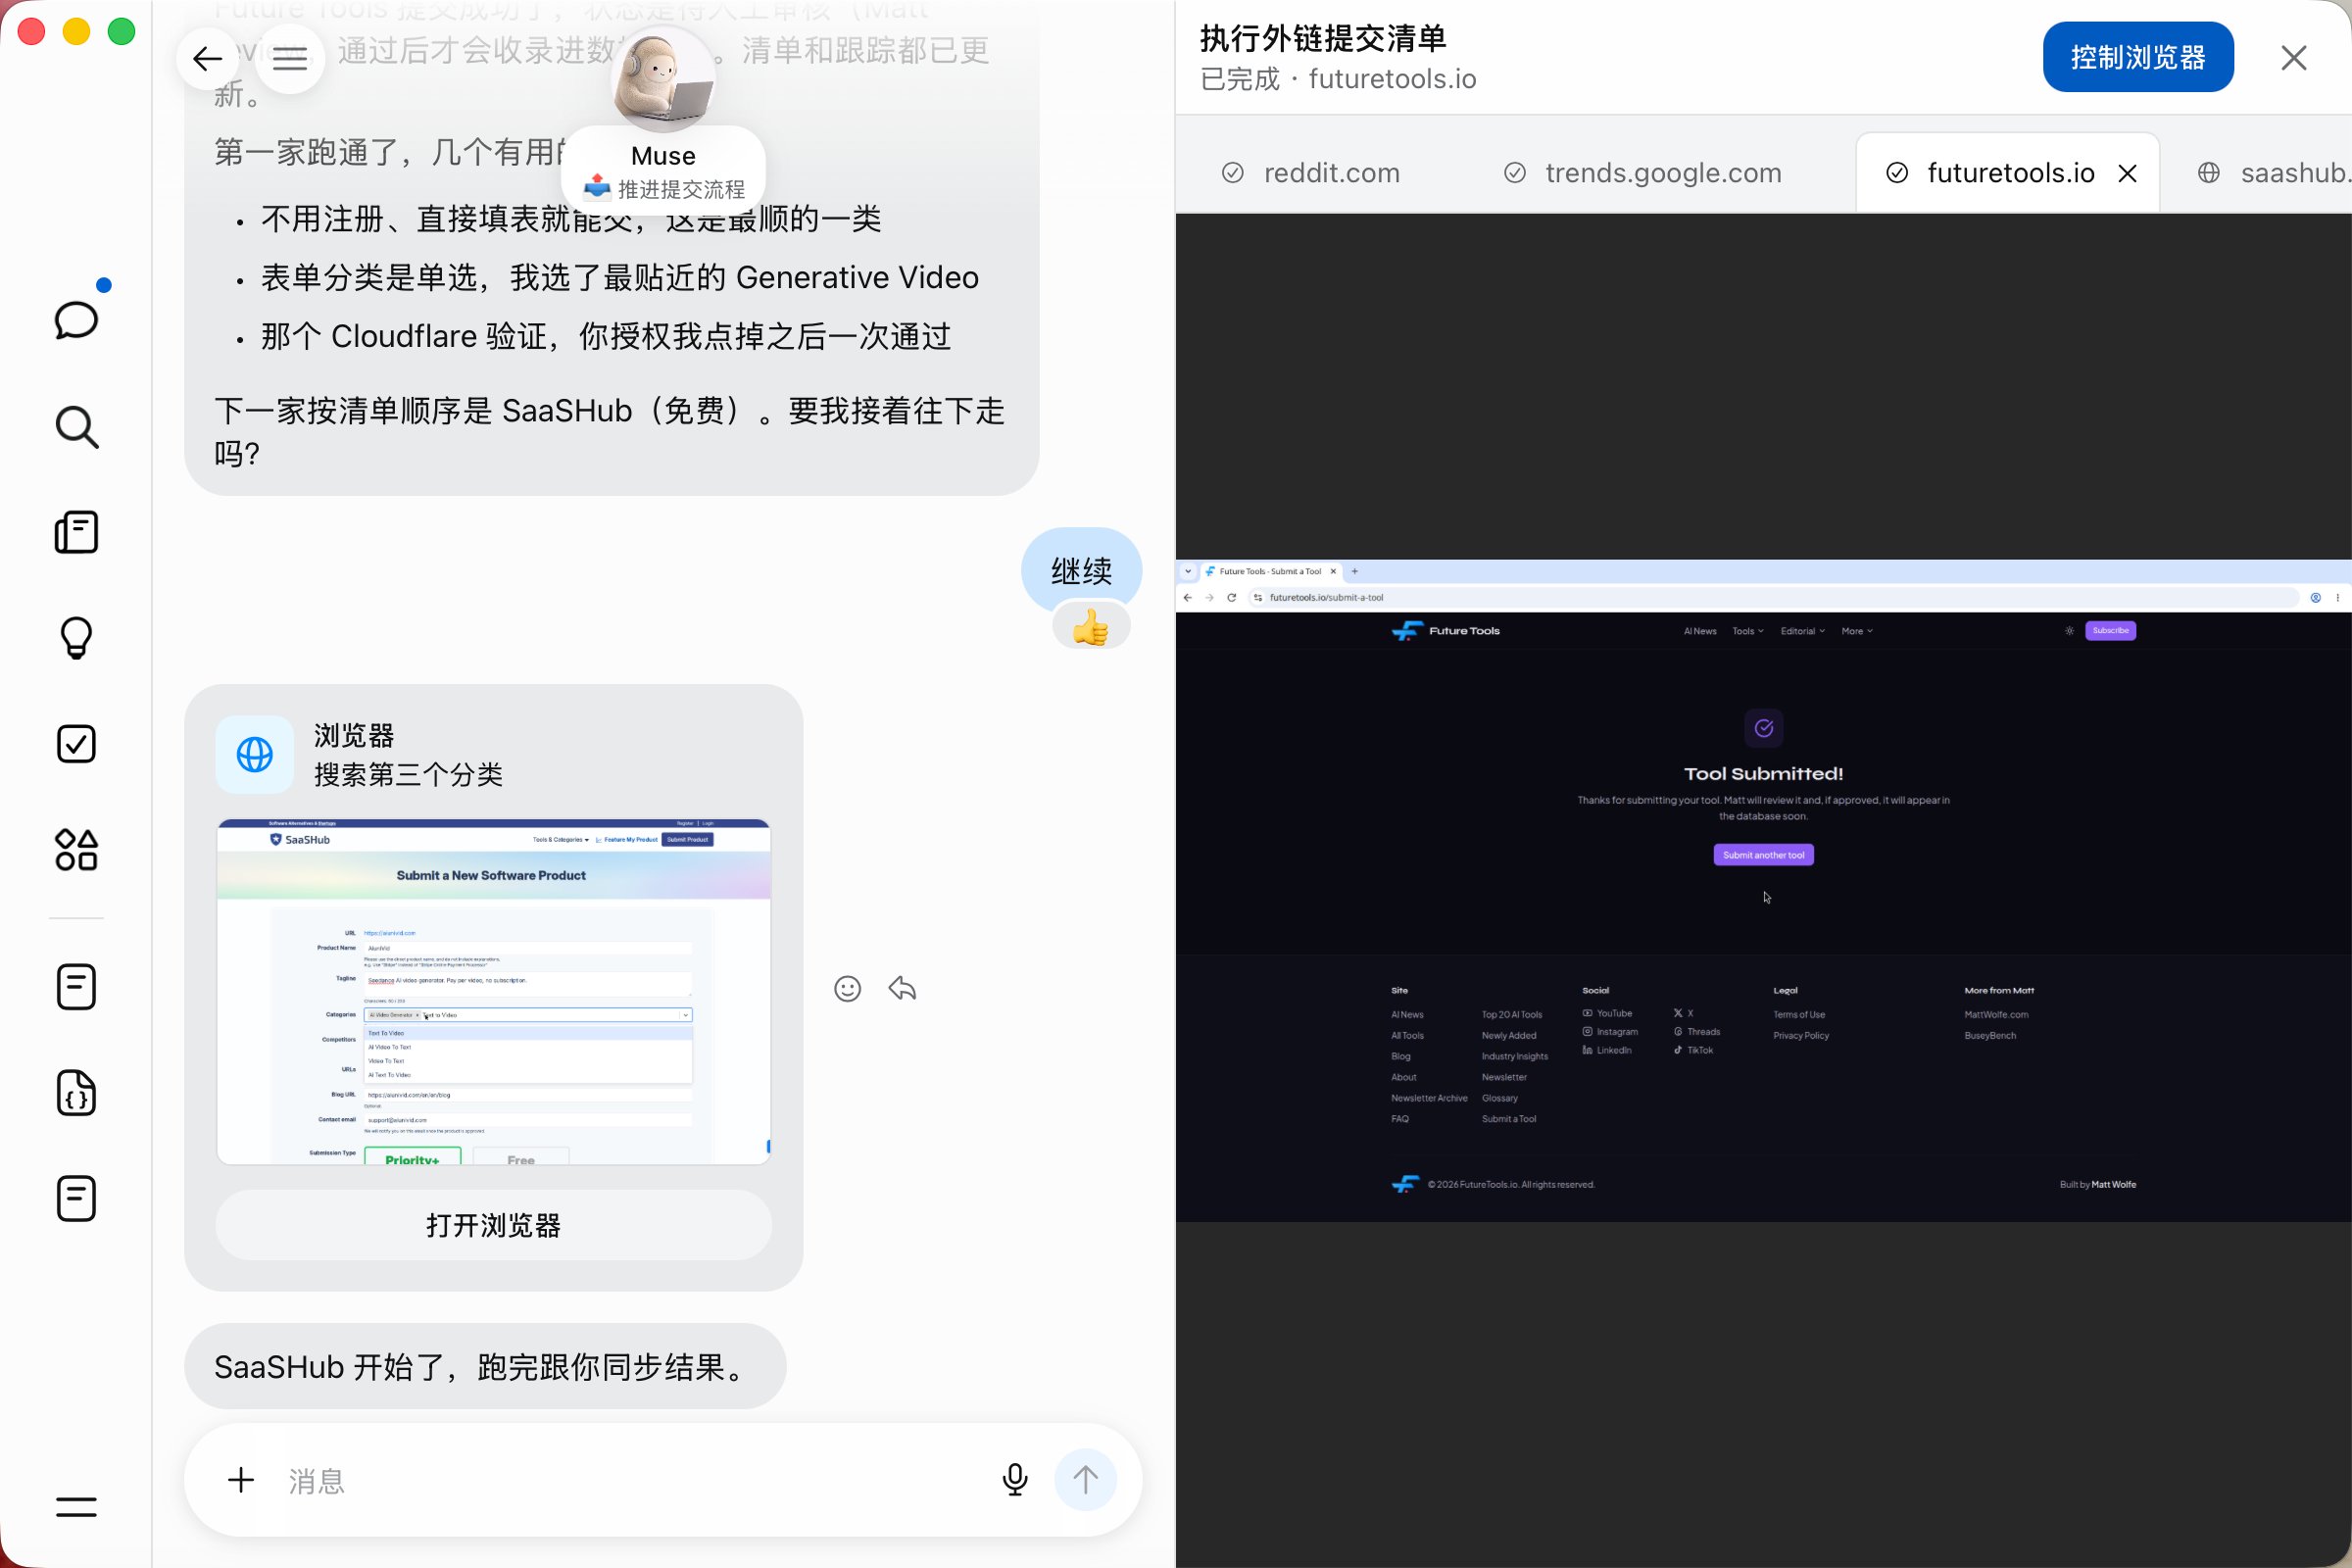Toggle light/dark theme icon on Future Tools
The image size is (2352, 1568).
click(2069, 631)
